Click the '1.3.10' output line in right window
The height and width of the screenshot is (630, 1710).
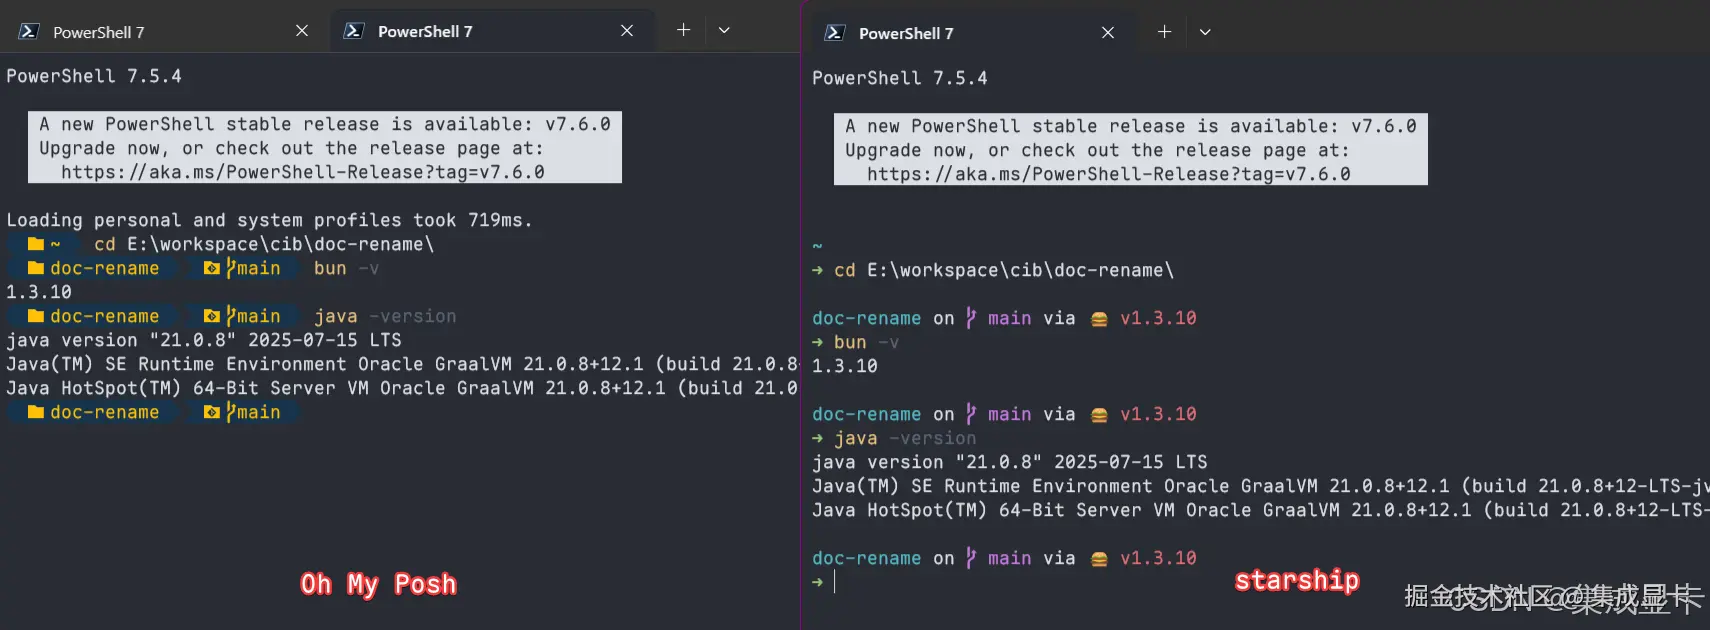tap(845, 366)
